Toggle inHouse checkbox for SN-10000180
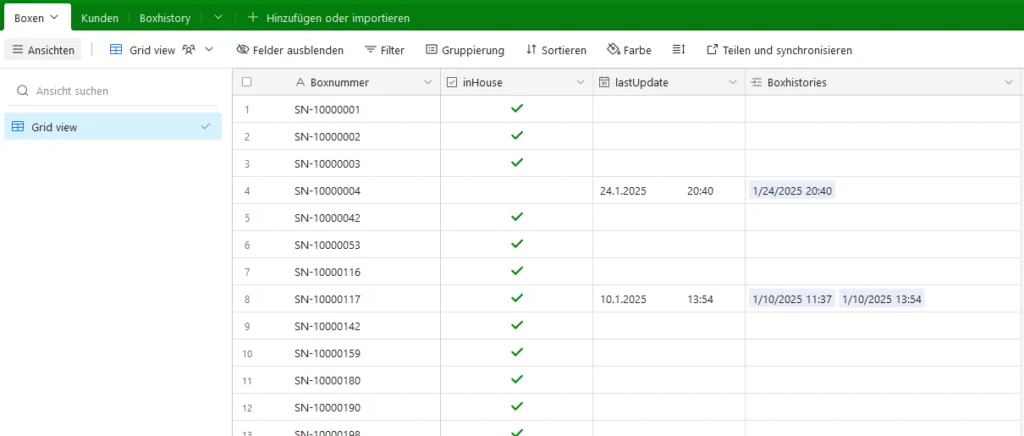The width and height of the screenshot is (1024, 436). point(517,379)
